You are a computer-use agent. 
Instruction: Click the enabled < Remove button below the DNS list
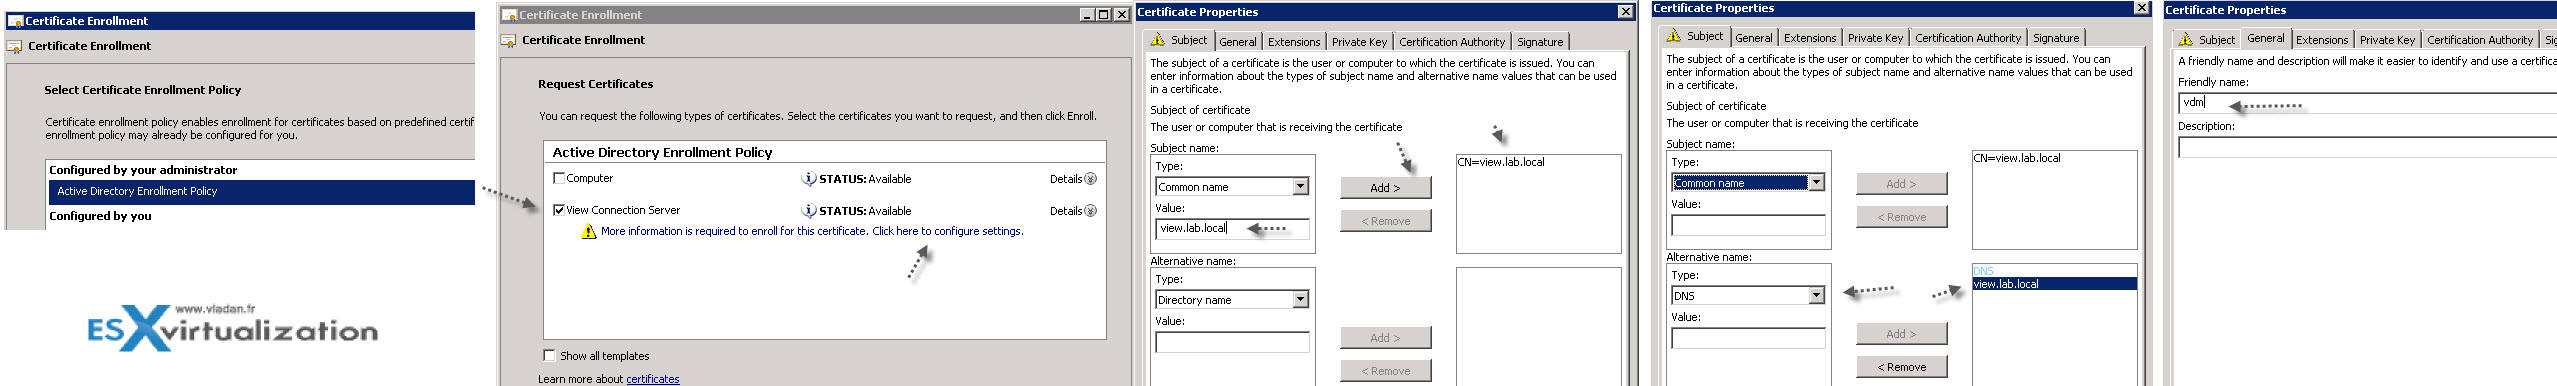[1901, 367]
